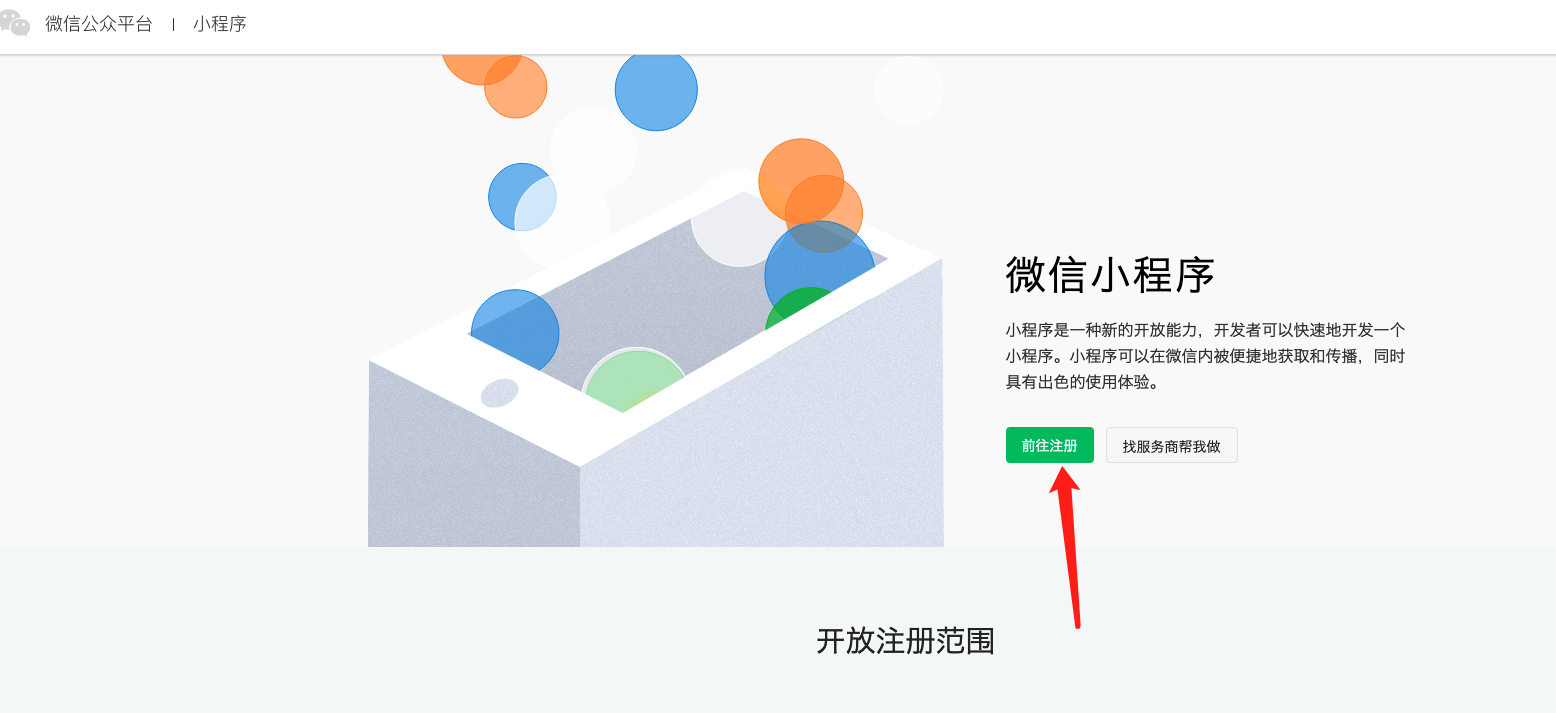Click the 开放注册范围 annotation text
This screenshot has height=713, width=1556.
(905, 641)
